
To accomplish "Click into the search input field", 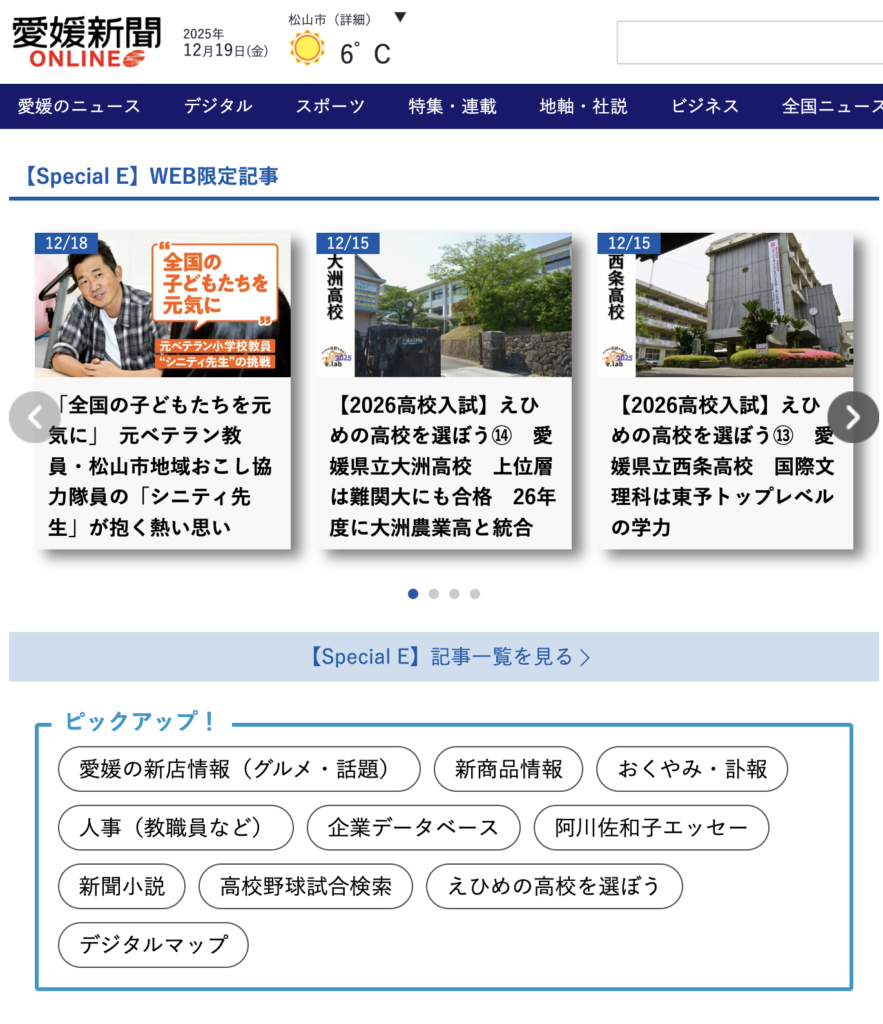I will coord(750,43).
